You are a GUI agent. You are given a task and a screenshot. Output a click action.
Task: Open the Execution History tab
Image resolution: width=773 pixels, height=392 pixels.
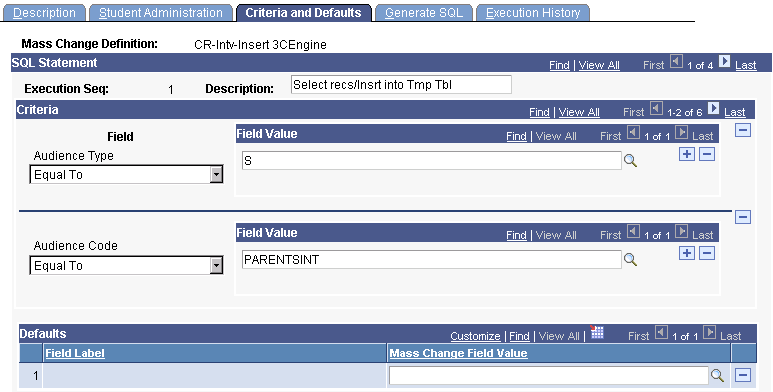(x=533, y=12)
